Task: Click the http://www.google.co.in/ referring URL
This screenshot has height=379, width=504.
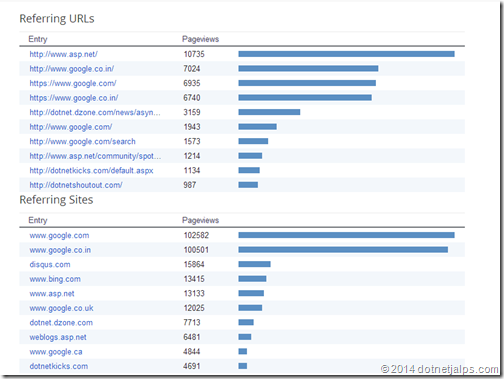Action: pyautogui.click(x=72, y=69)
